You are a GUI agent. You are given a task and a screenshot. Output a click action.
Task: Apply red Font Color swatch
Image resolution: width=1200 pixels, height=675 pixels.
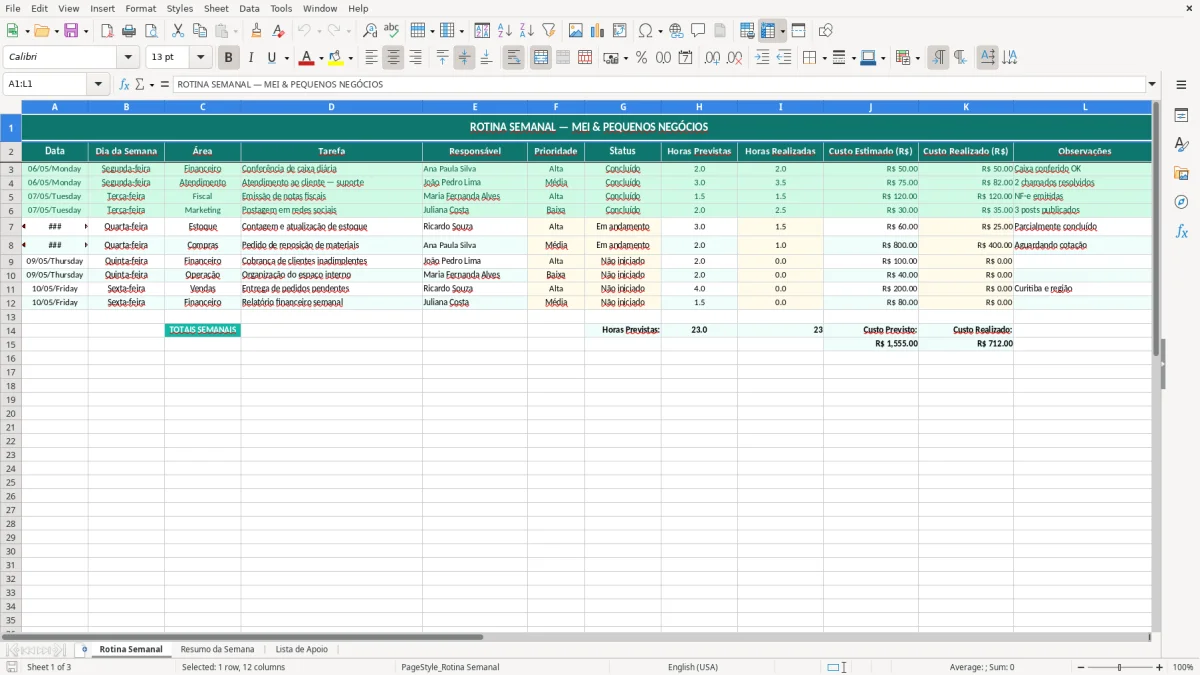pyautogui.click(x=307, y=58)
